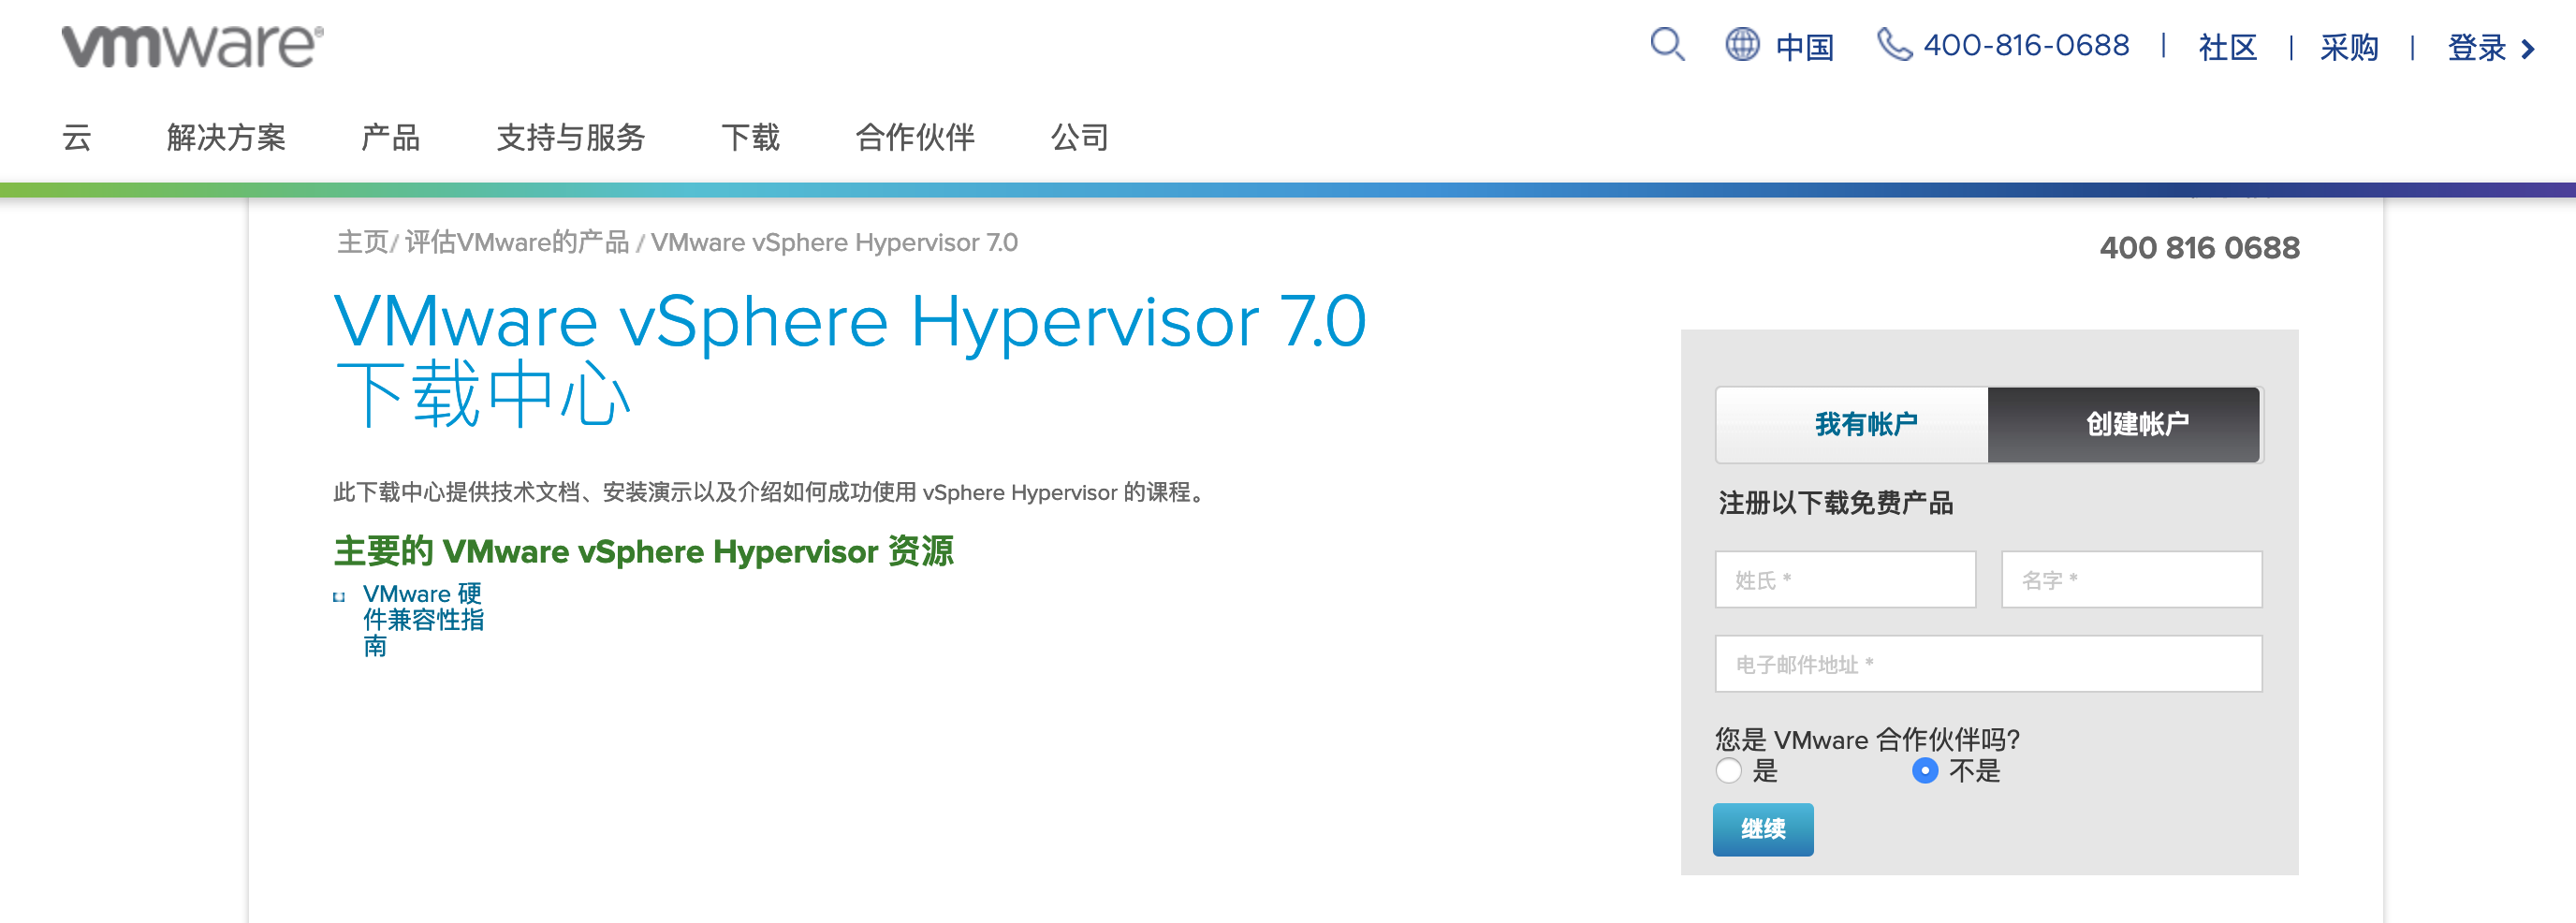Focus the 电子邮件地址 input field

tap(1989, 664)
